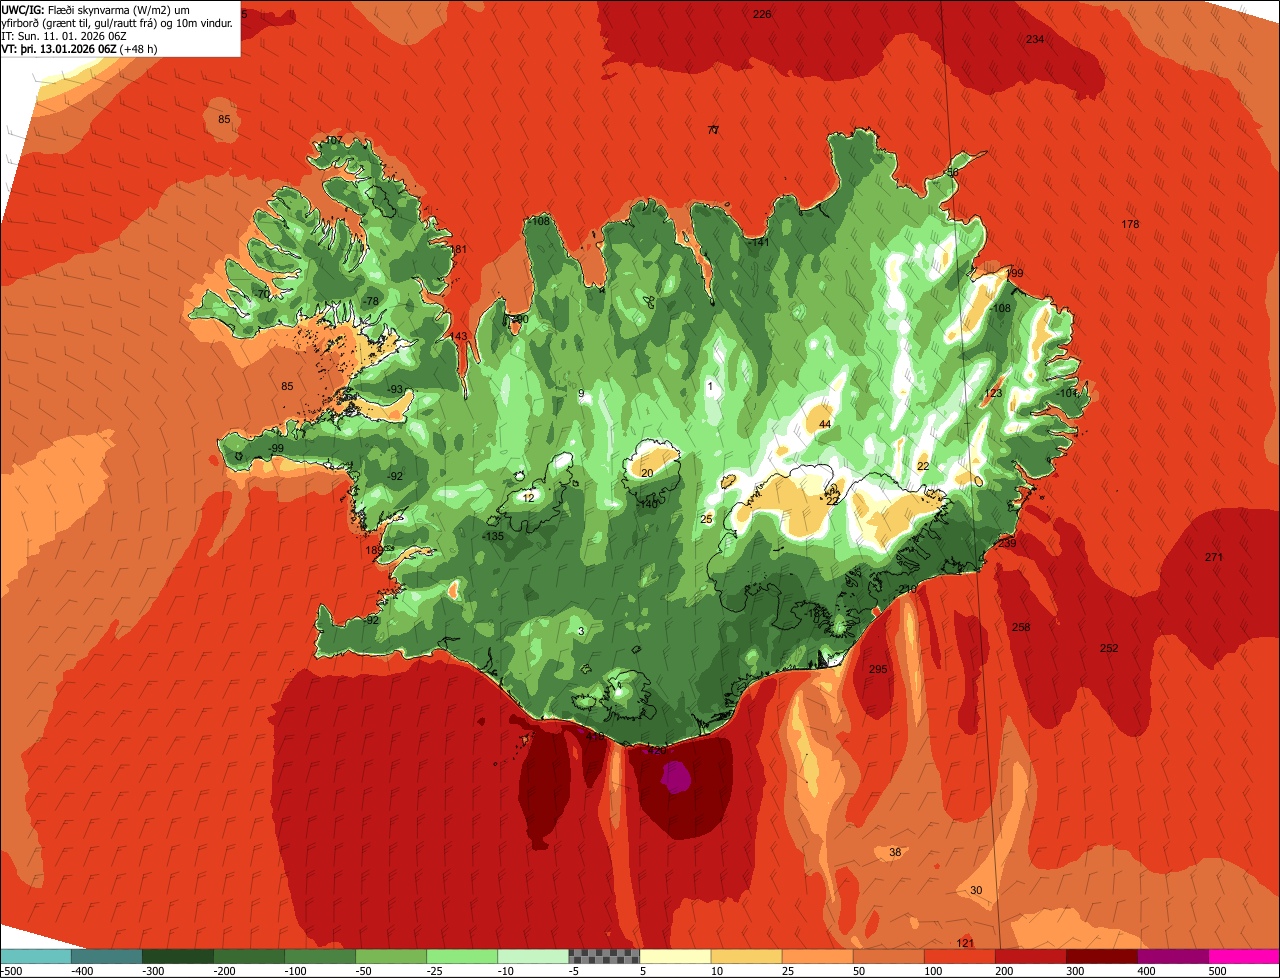The image size is (1280, 978).
Task: Click the pale green swatch from -10 to -5
Action: (533, 956)
